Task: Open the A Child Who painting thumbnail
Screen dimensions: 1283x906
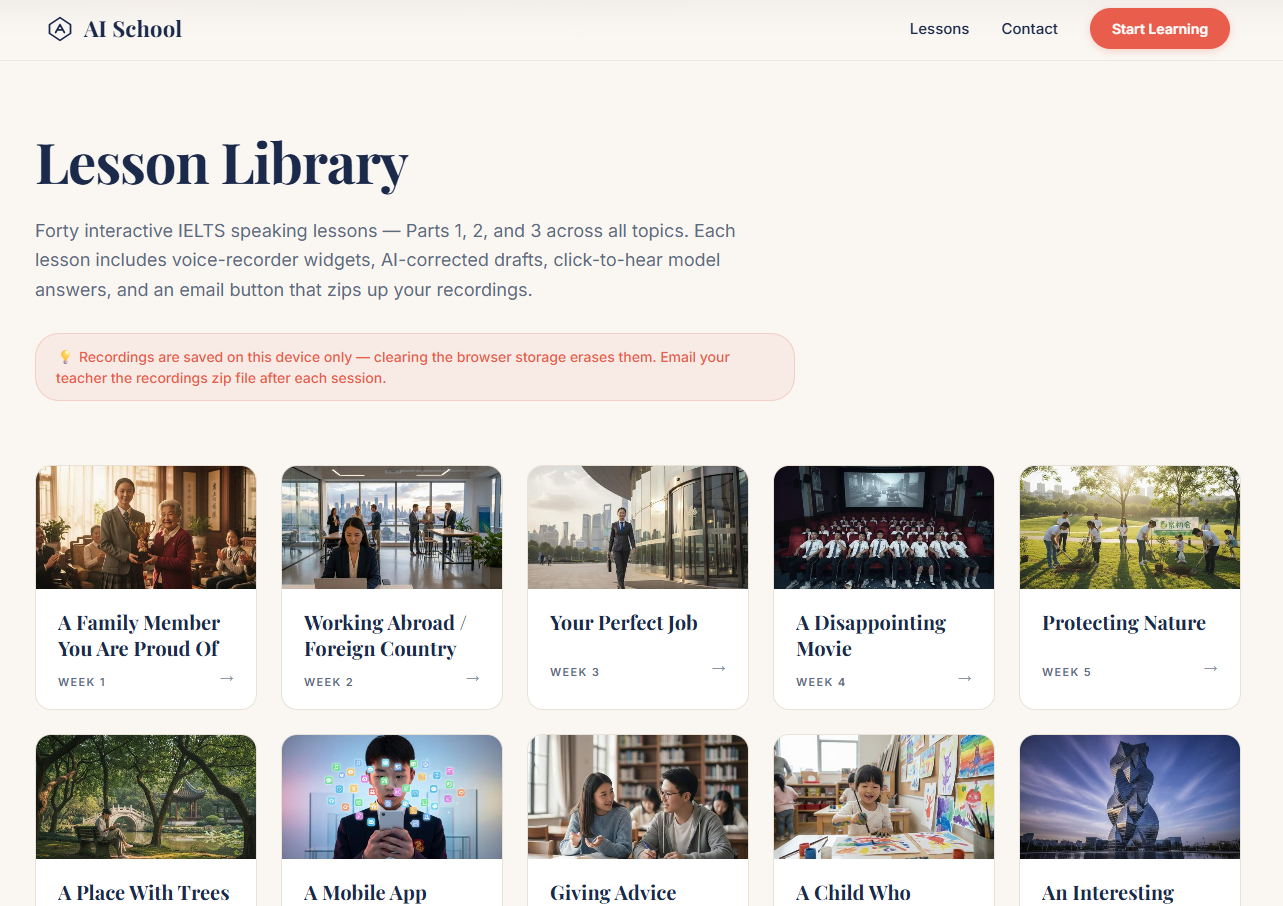Action: (884, 797)
